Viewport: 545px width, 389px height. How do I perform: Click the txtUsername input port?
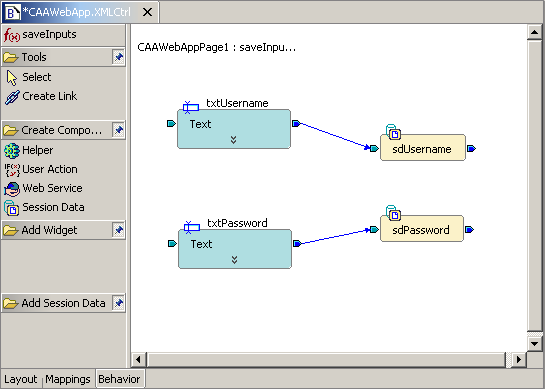[x=171, y=123]
